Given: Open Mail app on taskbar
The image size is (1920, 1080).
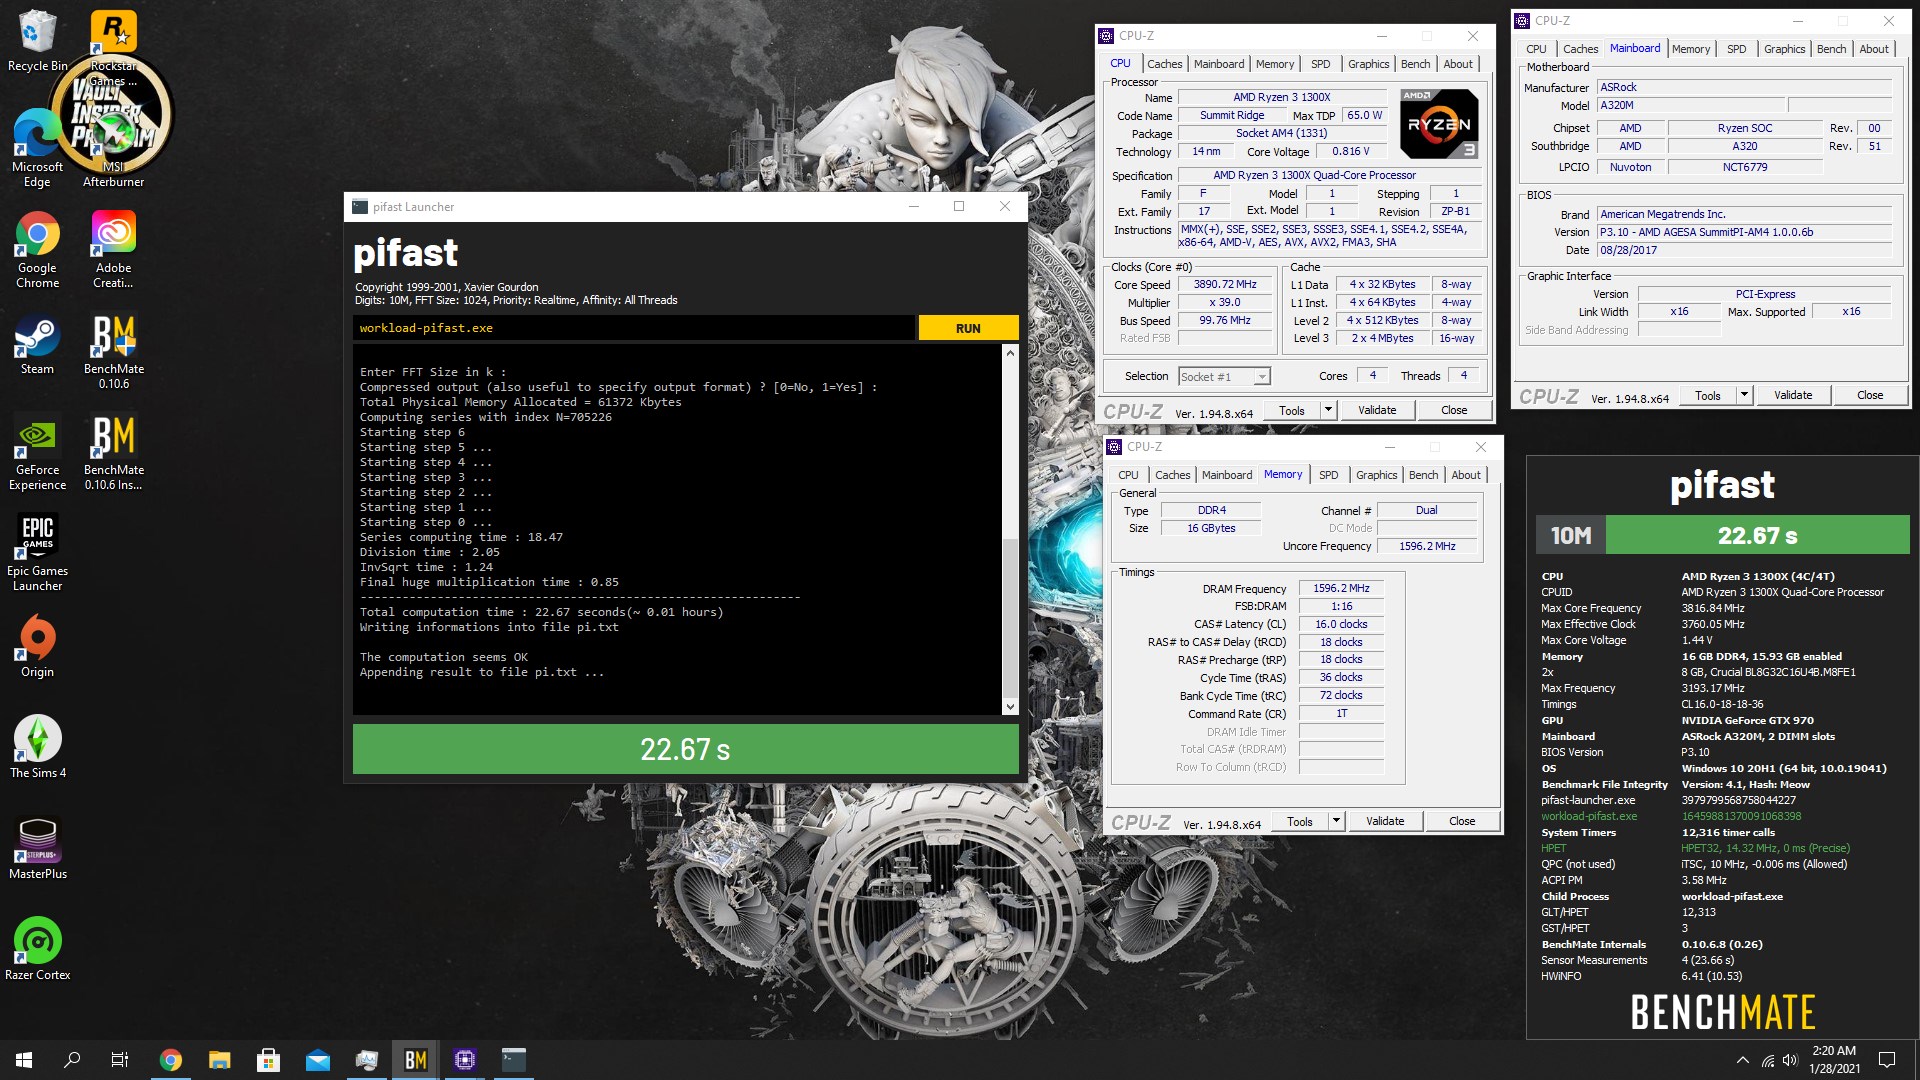Looking at the screenshot, I should pos(317,1060).
